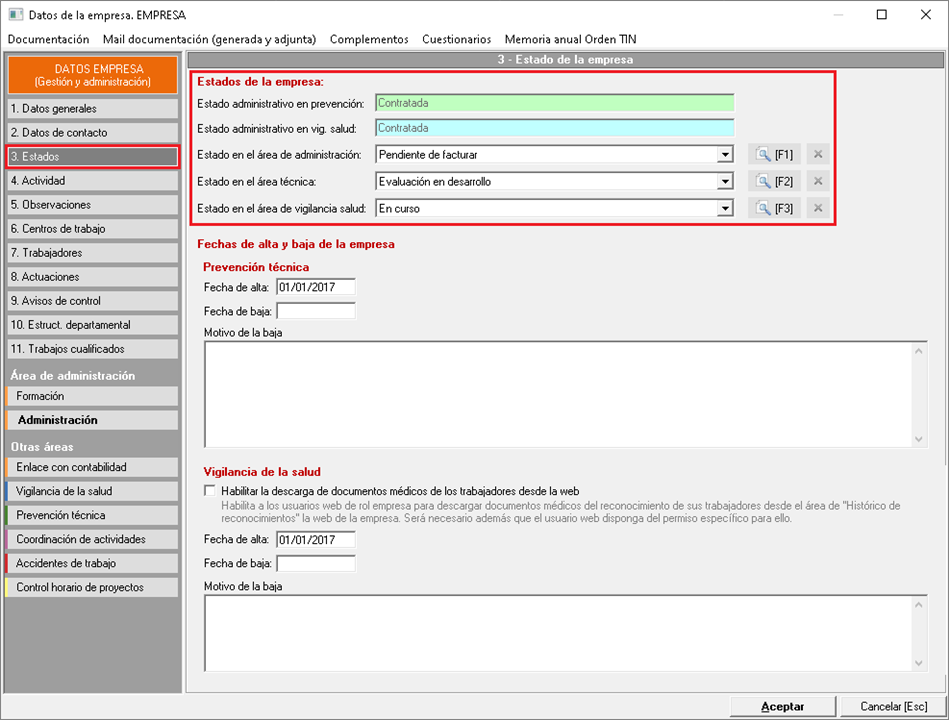Open Accidentes de trabajo area
The image size is (949, 720).
click(x=92, y=564)
